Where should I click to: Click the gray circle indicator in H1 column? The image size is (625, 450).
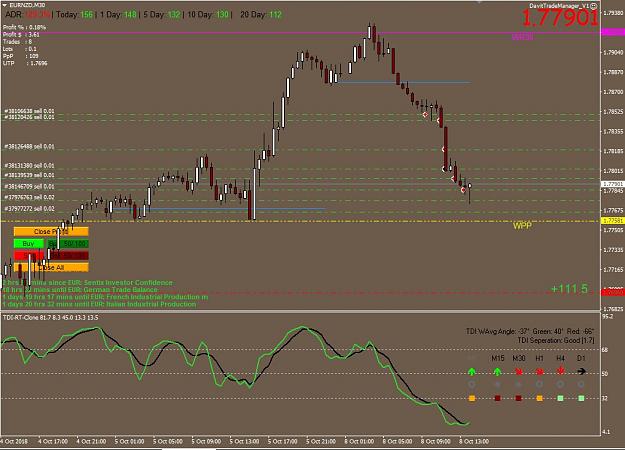click(x=540, y=385)
